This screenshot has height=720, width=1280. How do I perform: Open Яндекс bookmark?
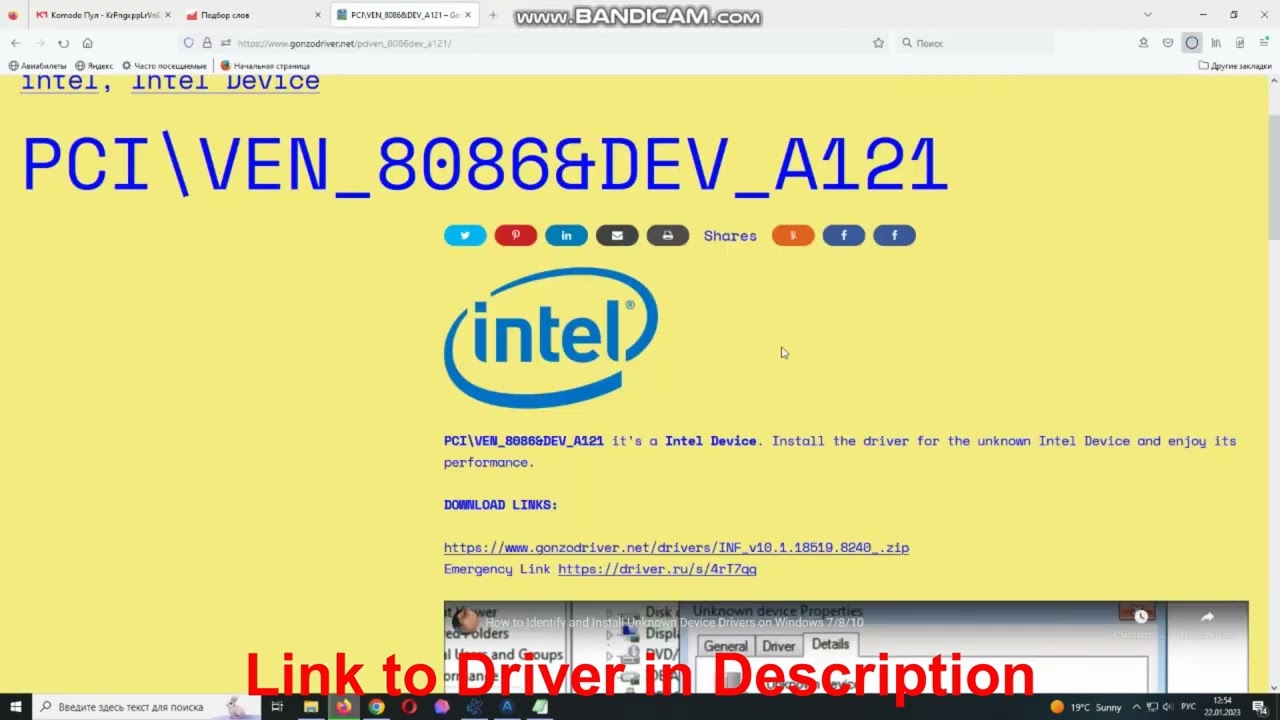(x=94, y=66)
